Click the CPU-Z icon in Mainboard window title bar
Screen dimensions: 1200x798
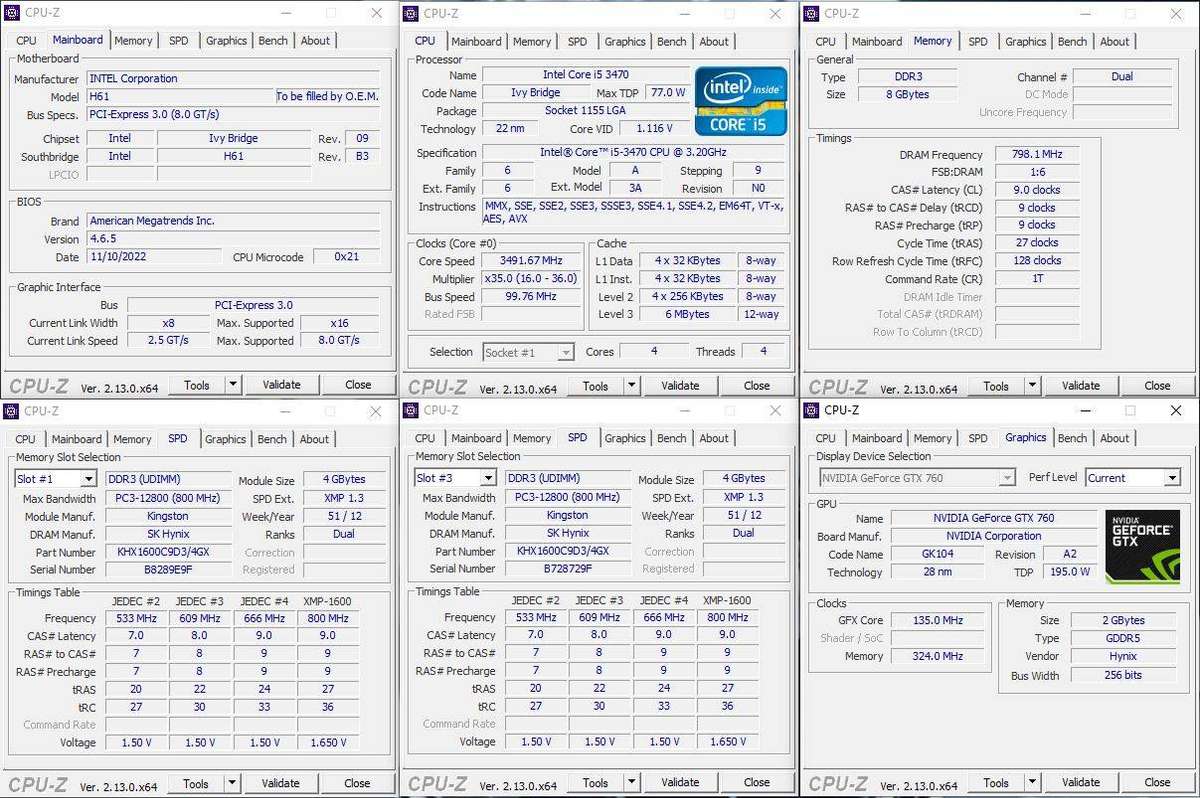click(x=13, y=13)
